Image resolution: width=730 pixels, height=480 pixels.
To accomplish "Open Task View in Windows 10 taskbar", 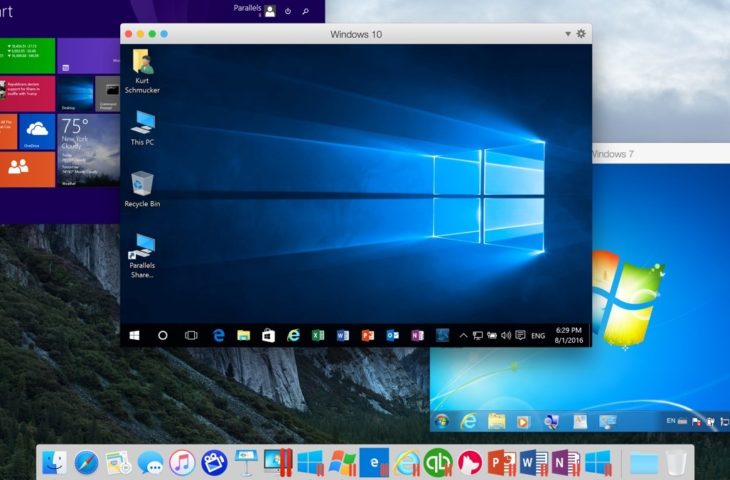I will point(191,335).
